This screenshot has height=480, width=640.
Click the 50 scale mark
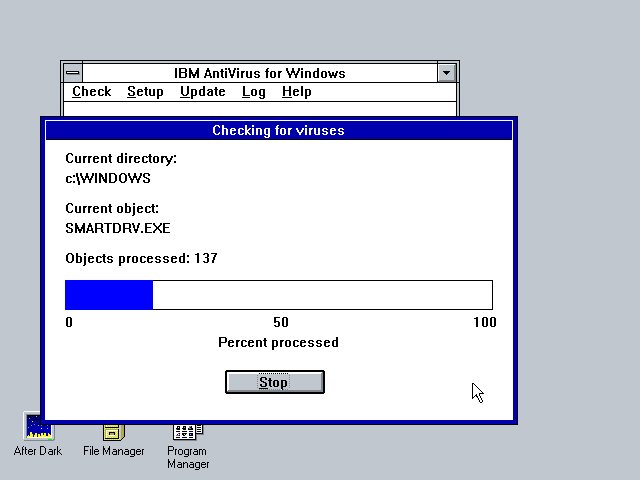281,322
